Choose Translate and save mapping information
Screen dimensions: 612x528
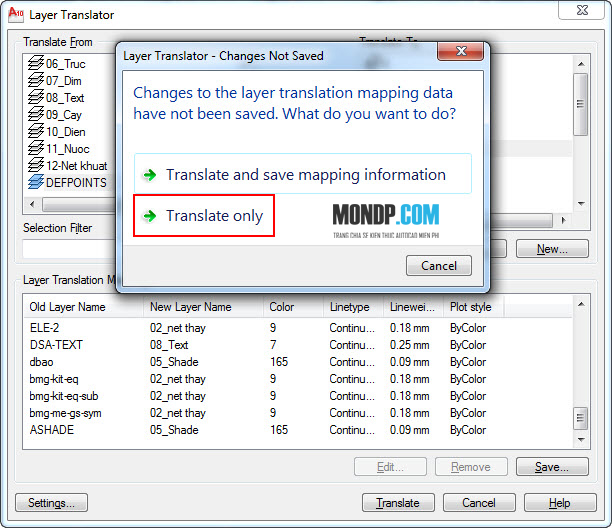[x=302, y=174]
